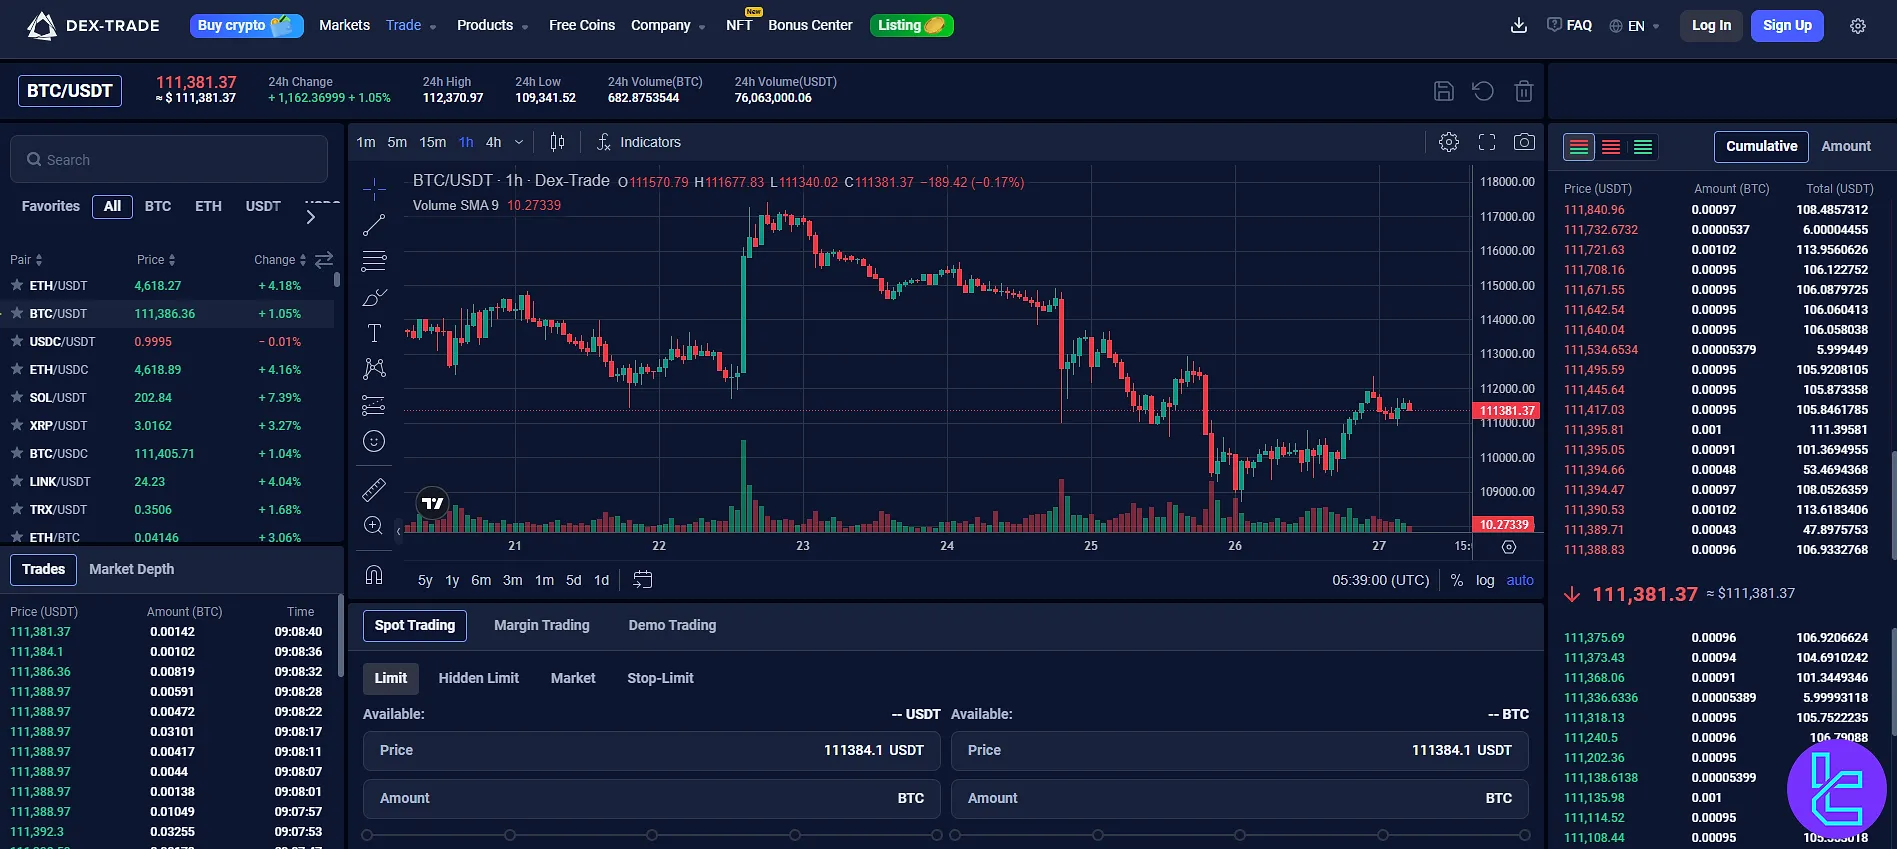The image size is (1897, 849).
Task: Switch to Margin Trading tab
Action: pyautogui.click(x=542, y=625)
